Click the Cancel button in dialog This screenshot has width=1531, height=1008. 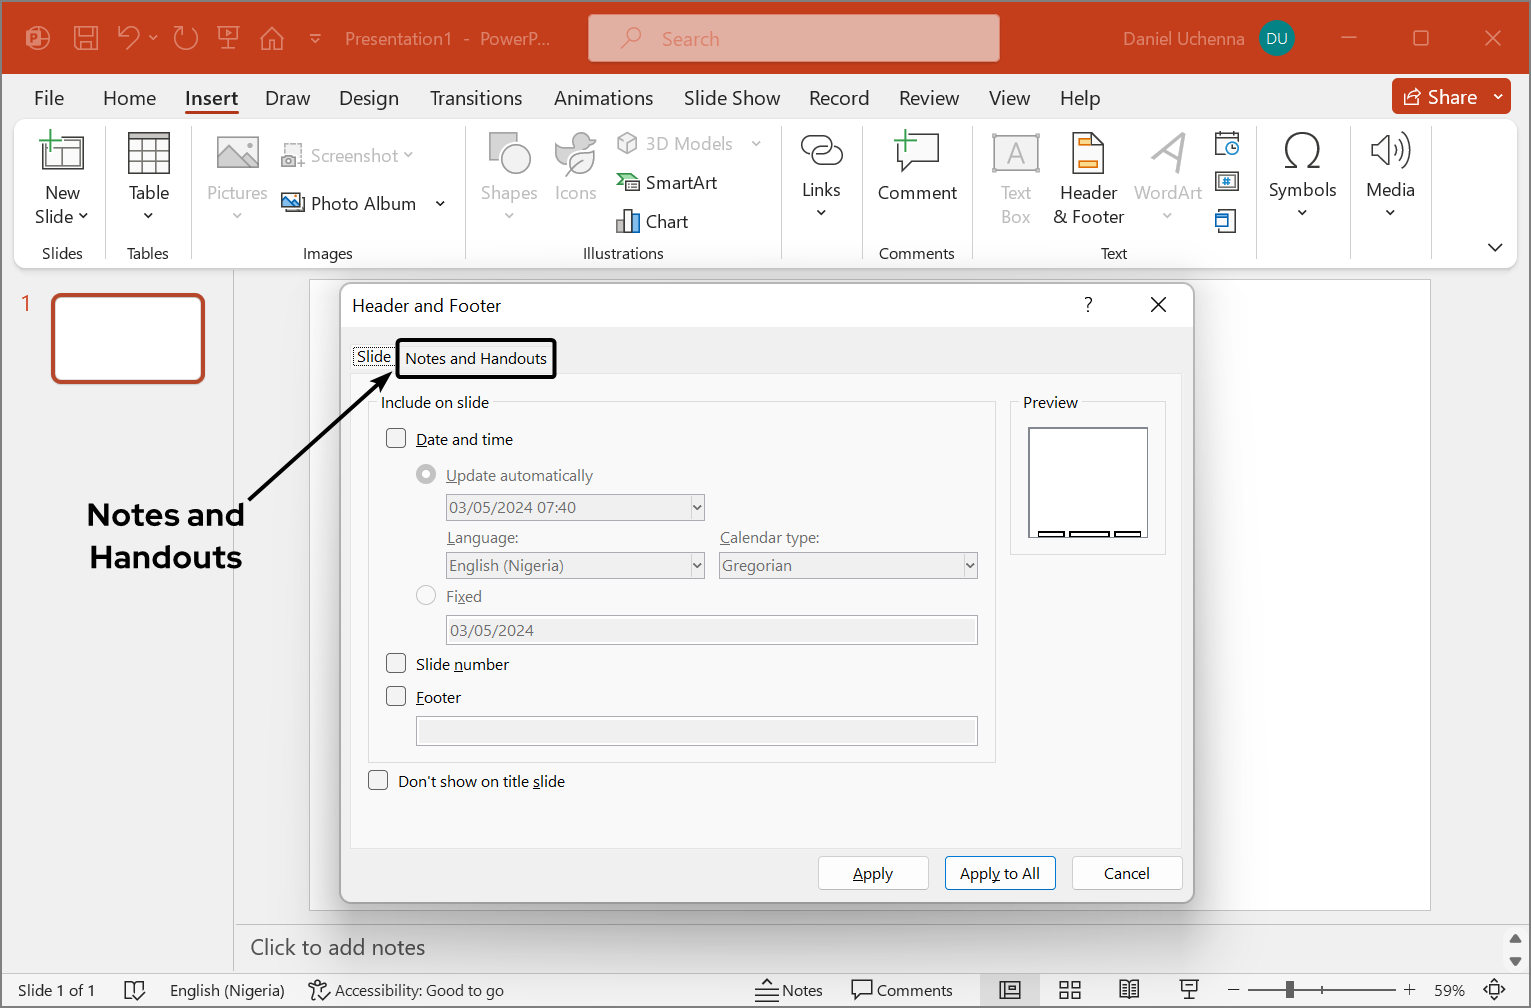1126,873
